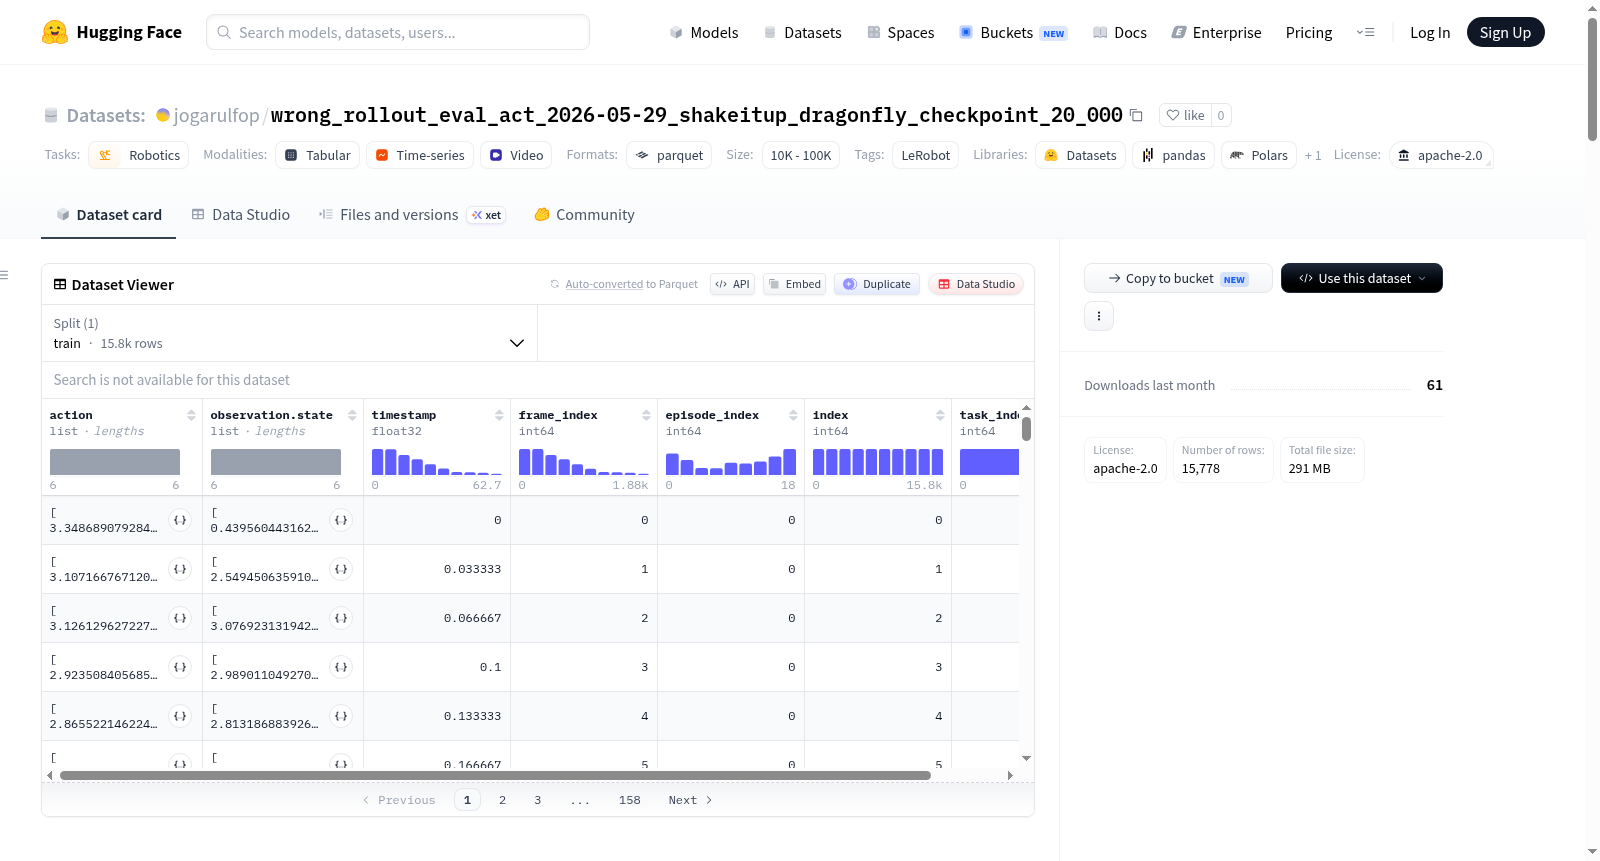Expand action cell starting 2.865522146224

point(180,716)
